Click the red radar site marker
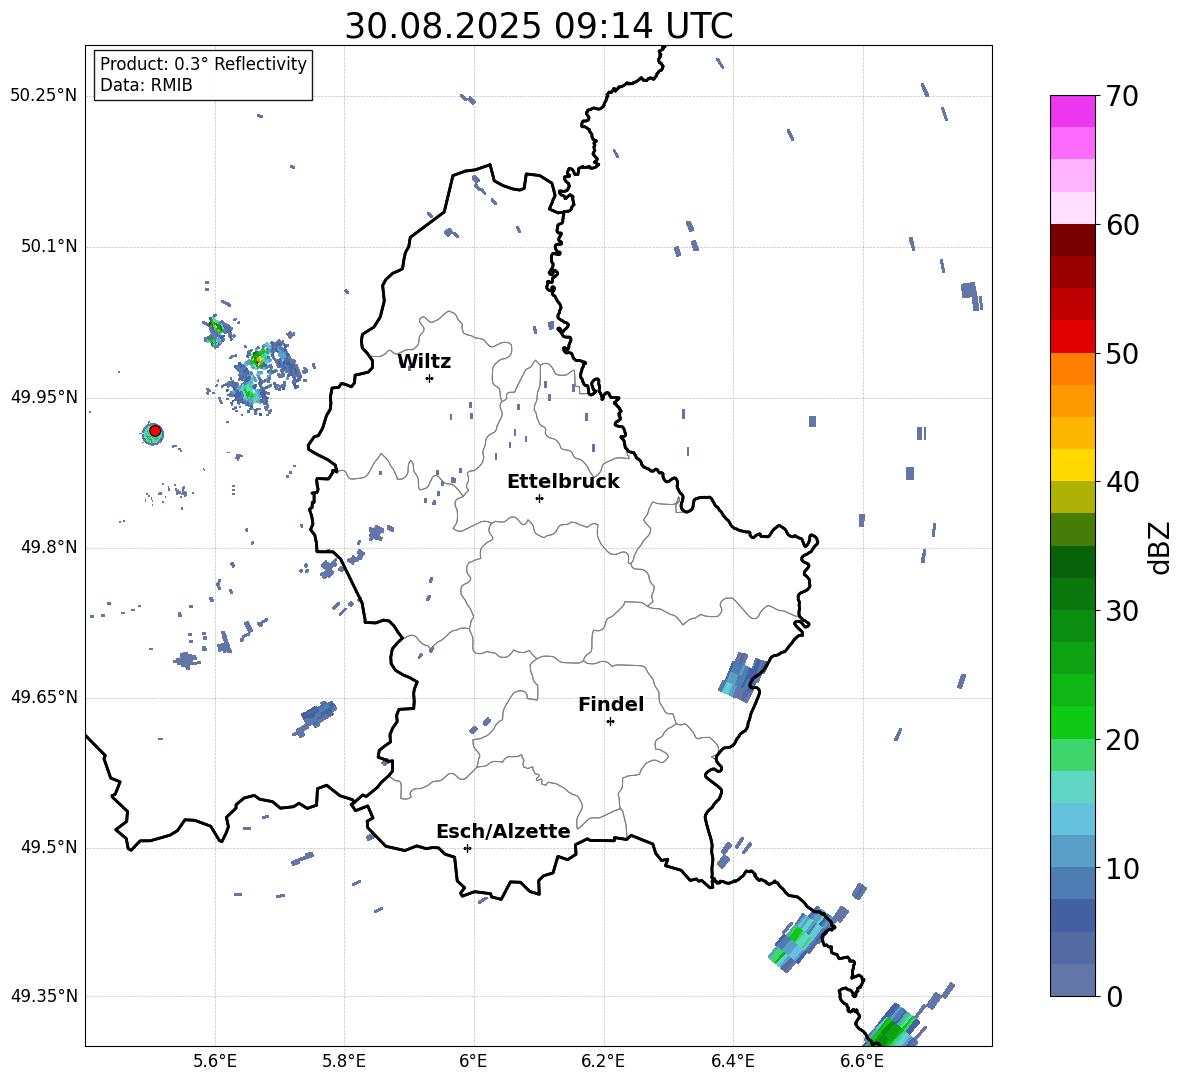Screen dimensions: 1184x1081 155,431
